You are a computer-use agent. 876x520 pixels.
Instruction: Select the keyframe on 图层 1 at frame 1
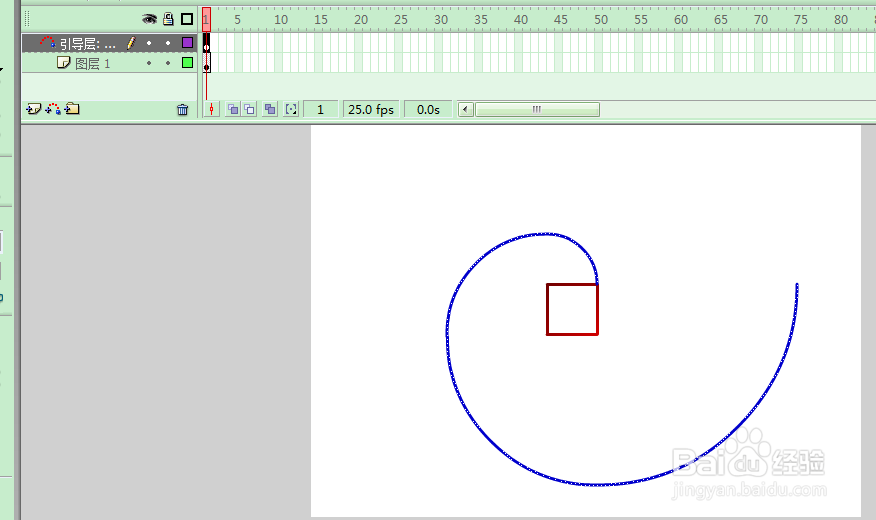[207, 63]
